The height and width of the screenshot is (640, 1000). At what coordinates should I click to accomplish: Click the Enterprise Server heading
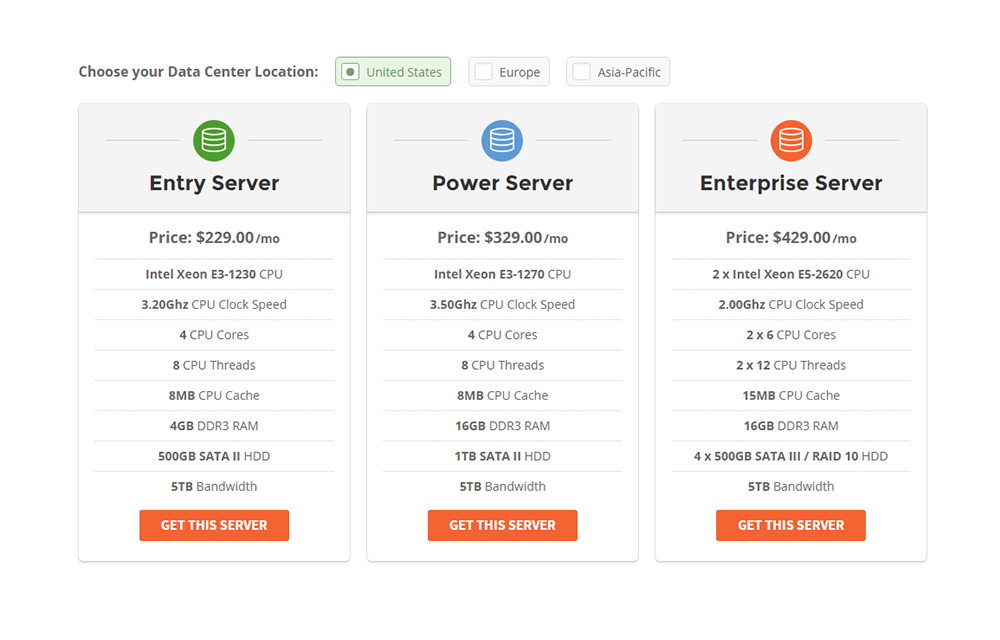click(x=791, y=184)
